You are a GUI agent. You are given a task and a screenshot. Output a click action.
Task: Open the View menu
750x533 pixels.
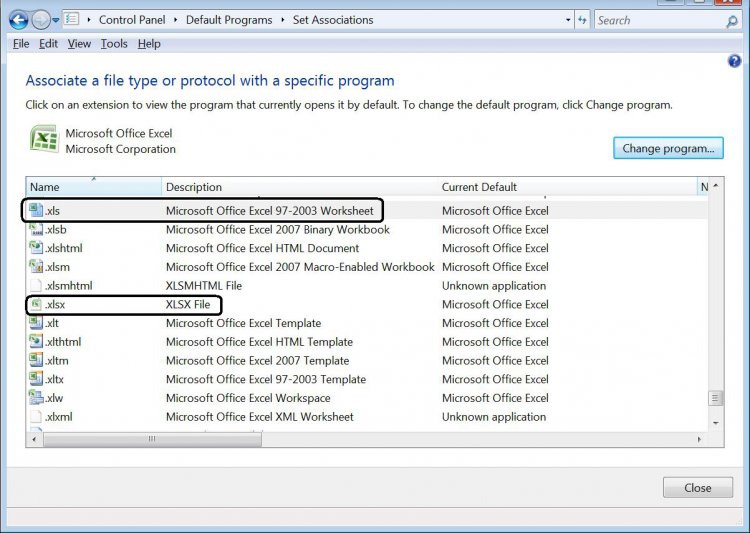(79, 44)
